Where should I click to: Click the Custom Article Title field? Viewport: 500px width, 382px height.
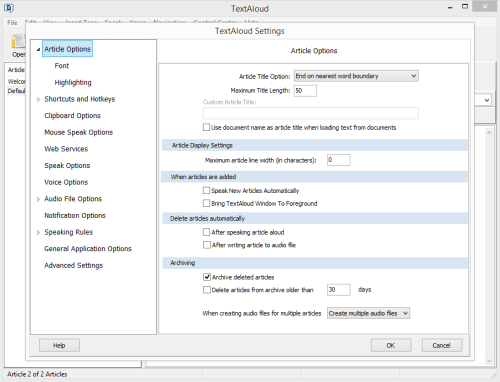(x=311, y=113)
